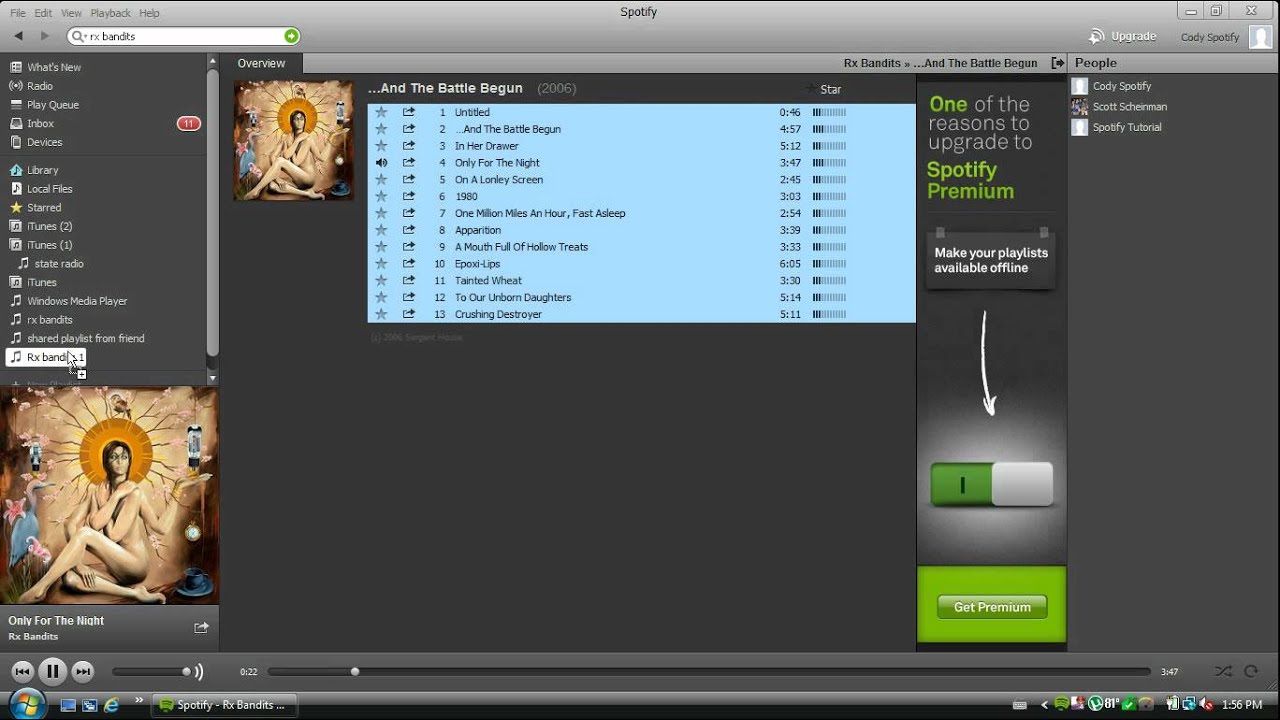Pause the current song

[53, 672]
